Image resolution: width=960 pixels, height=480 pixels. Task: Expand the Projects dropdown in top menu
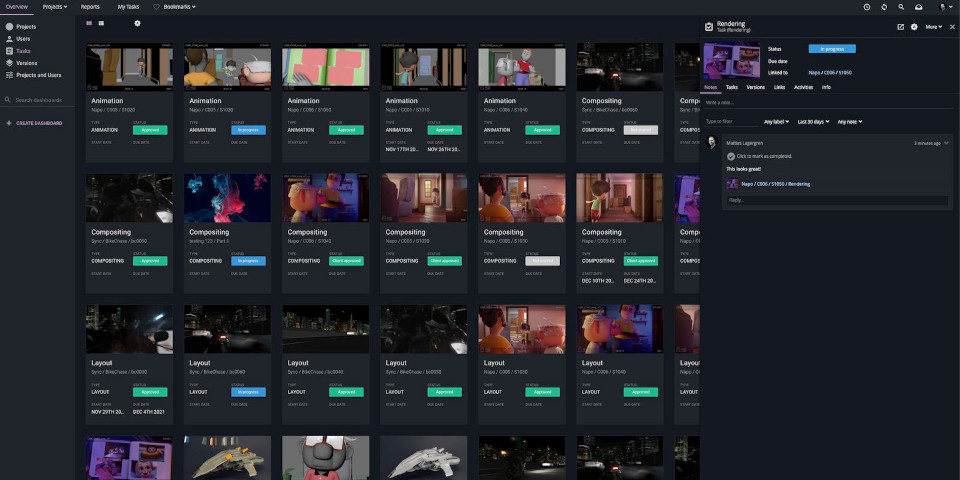point(55,7)
